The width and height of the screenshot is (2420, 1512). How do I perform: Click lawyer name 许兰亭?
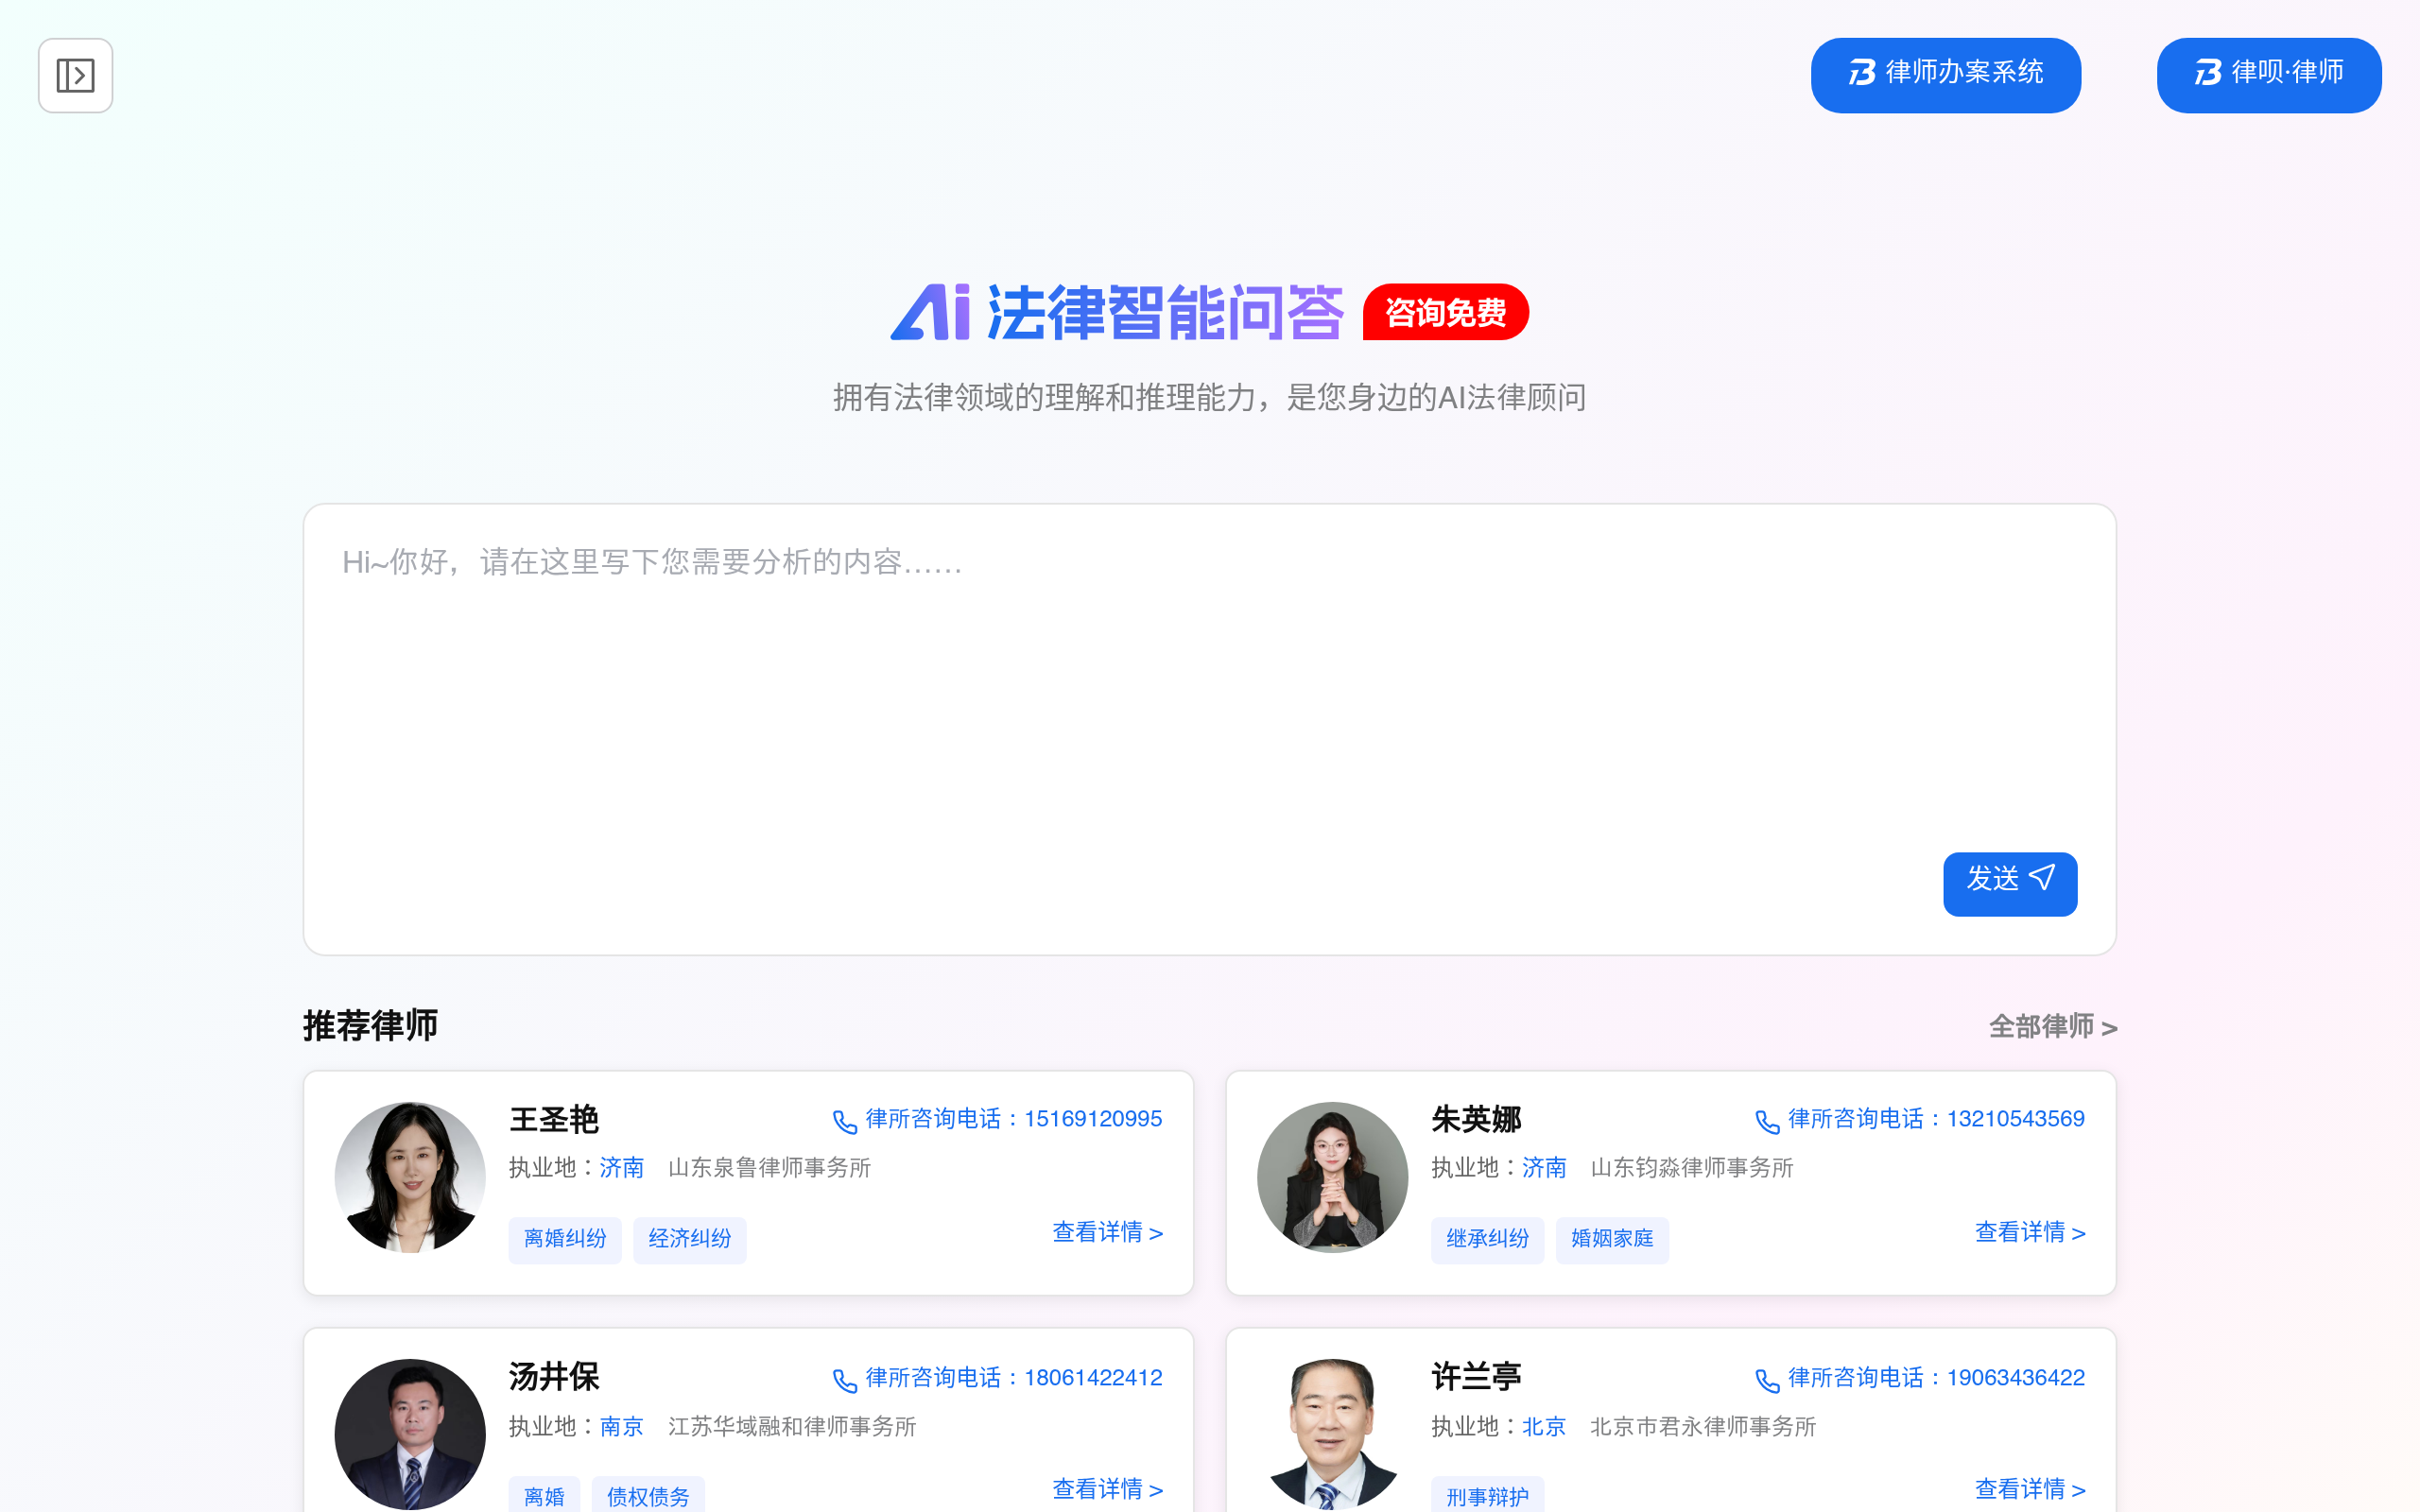(x=1476, y=1377)
